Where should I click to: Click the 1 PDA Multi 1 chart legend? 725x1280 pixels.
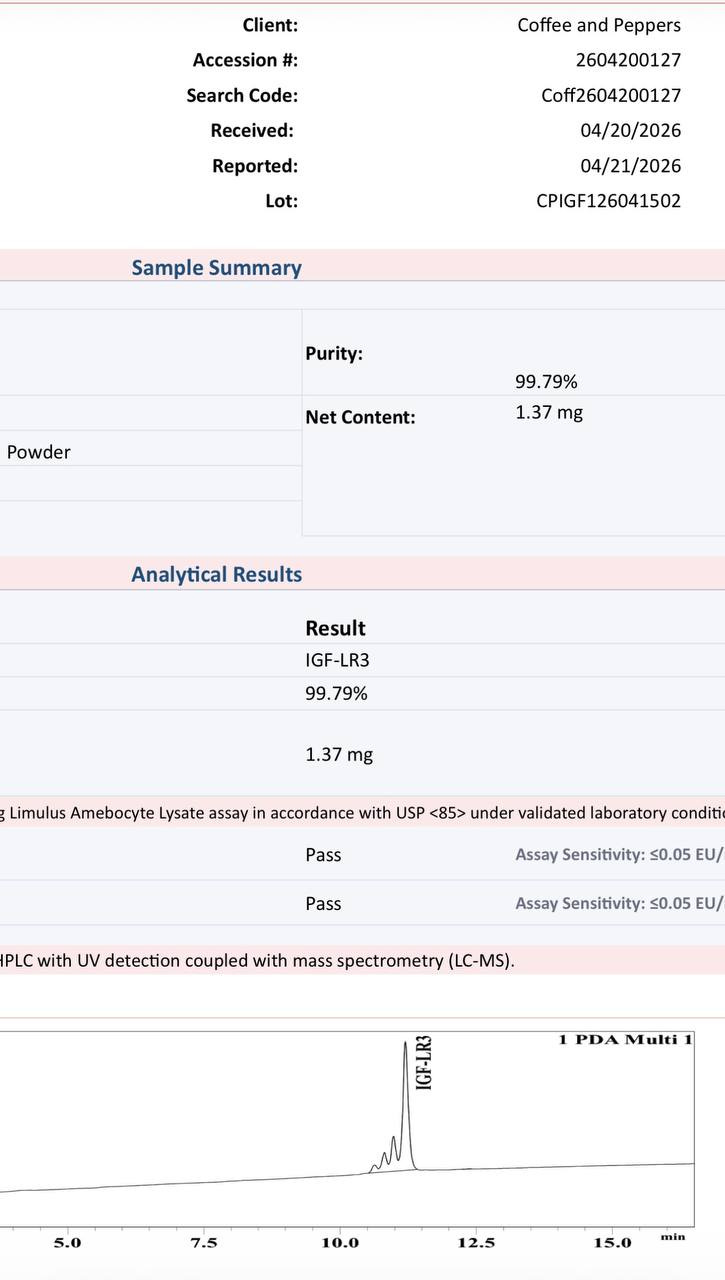coord(624,1040)
